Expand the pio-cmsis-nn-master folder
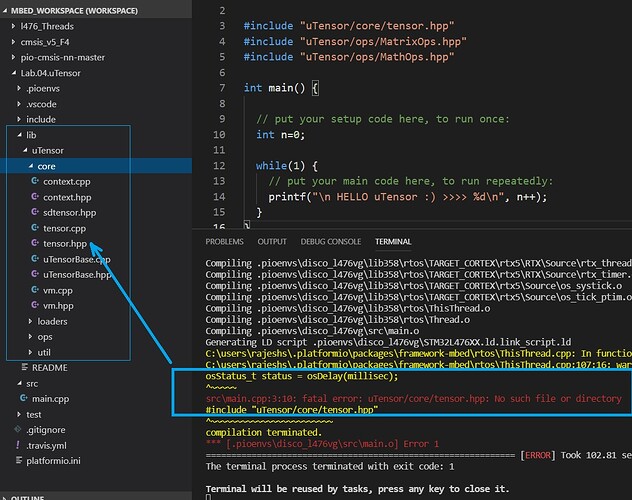The width and height of the screenshot is (632, 500). (x=13, y=57)
